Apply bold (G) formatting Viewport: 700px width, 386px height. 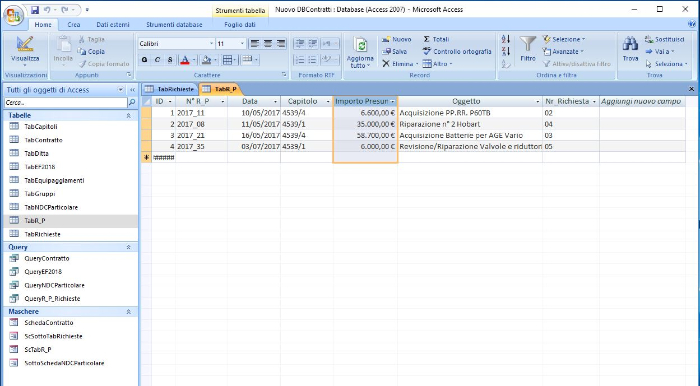click(x=145, y=59)
